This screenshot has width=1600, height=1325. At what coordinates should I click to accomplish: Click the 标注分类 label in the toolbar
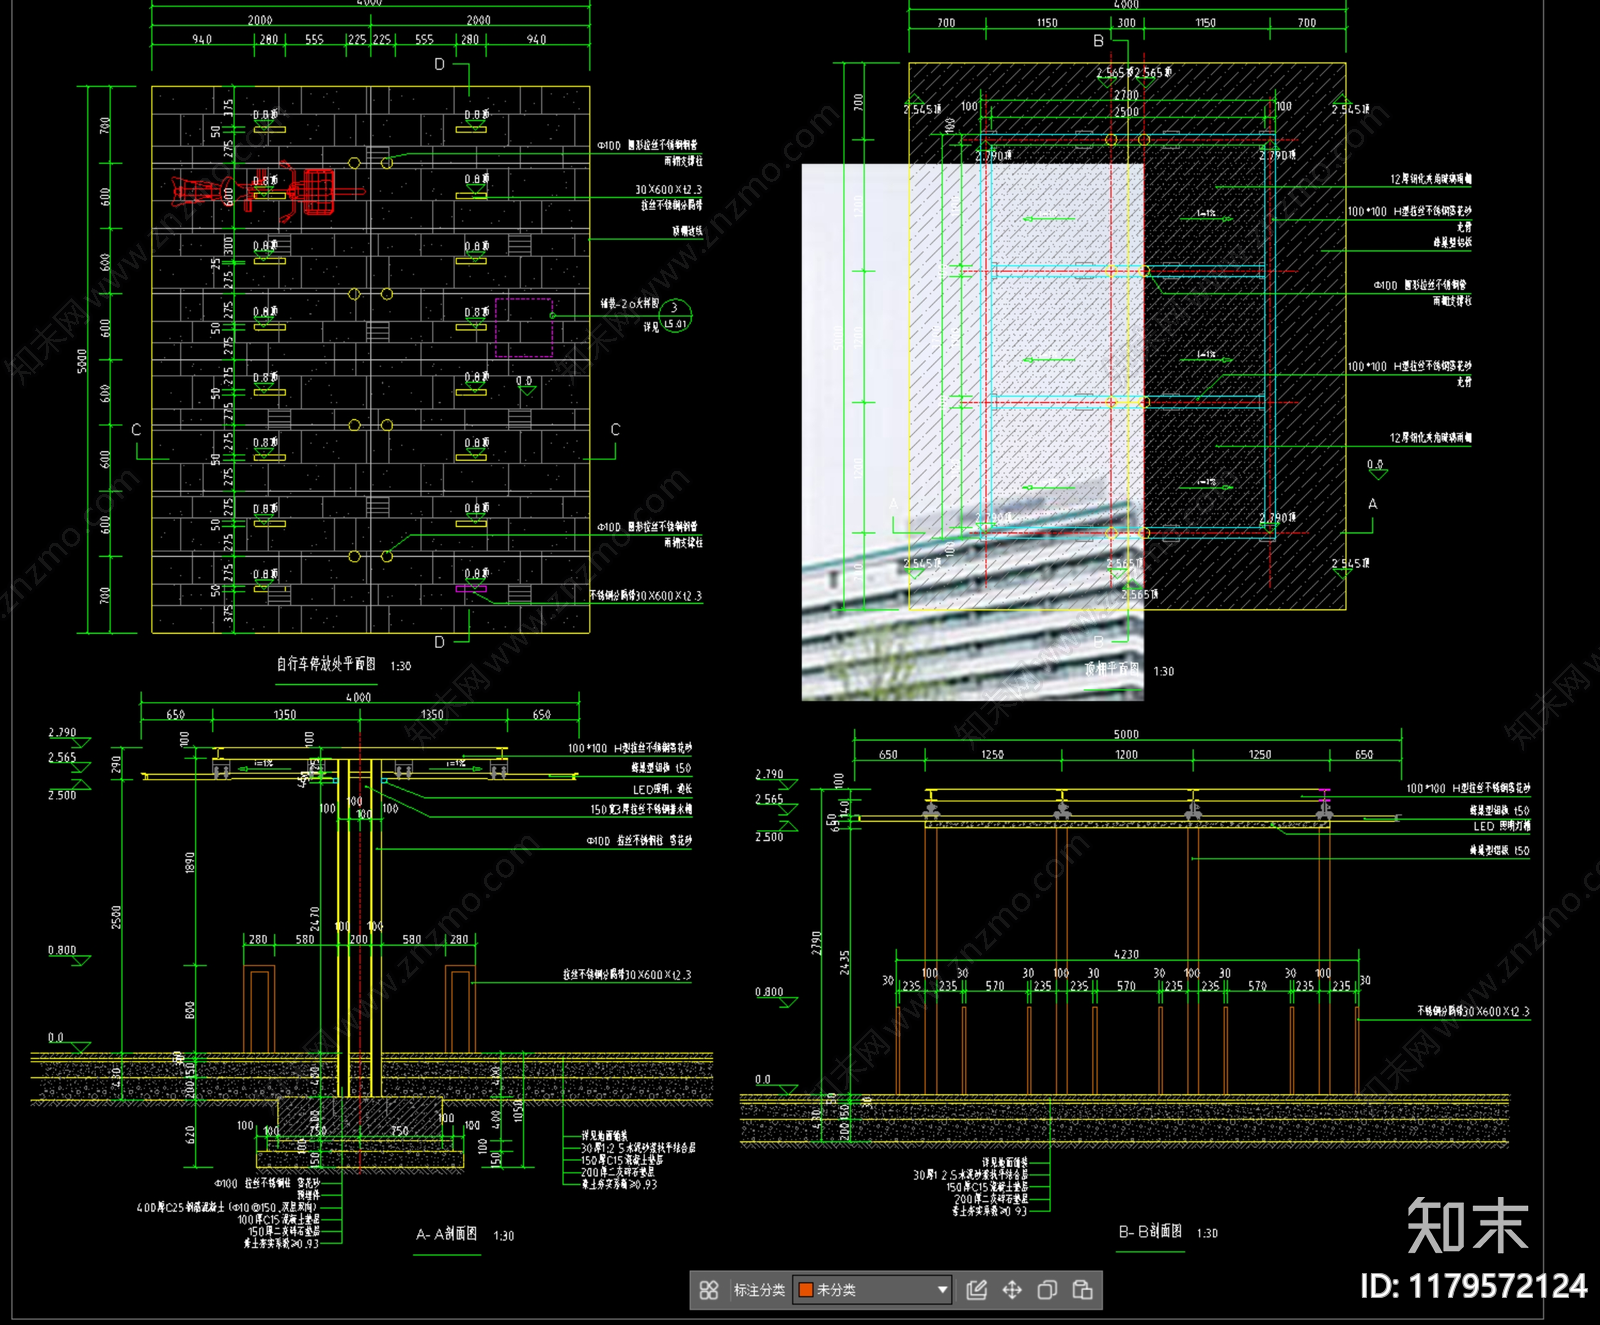(x=759, y=1290)
